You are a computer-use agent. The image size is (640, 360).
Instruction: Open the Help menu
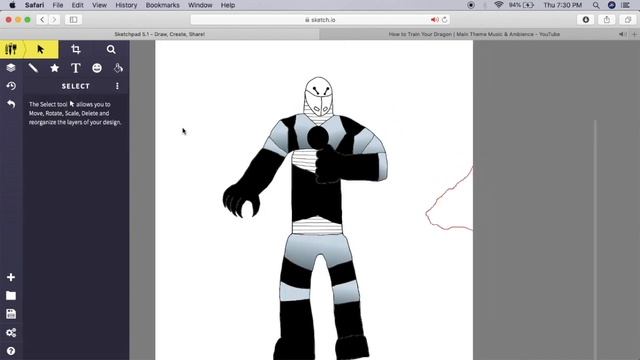pos(228,5)
